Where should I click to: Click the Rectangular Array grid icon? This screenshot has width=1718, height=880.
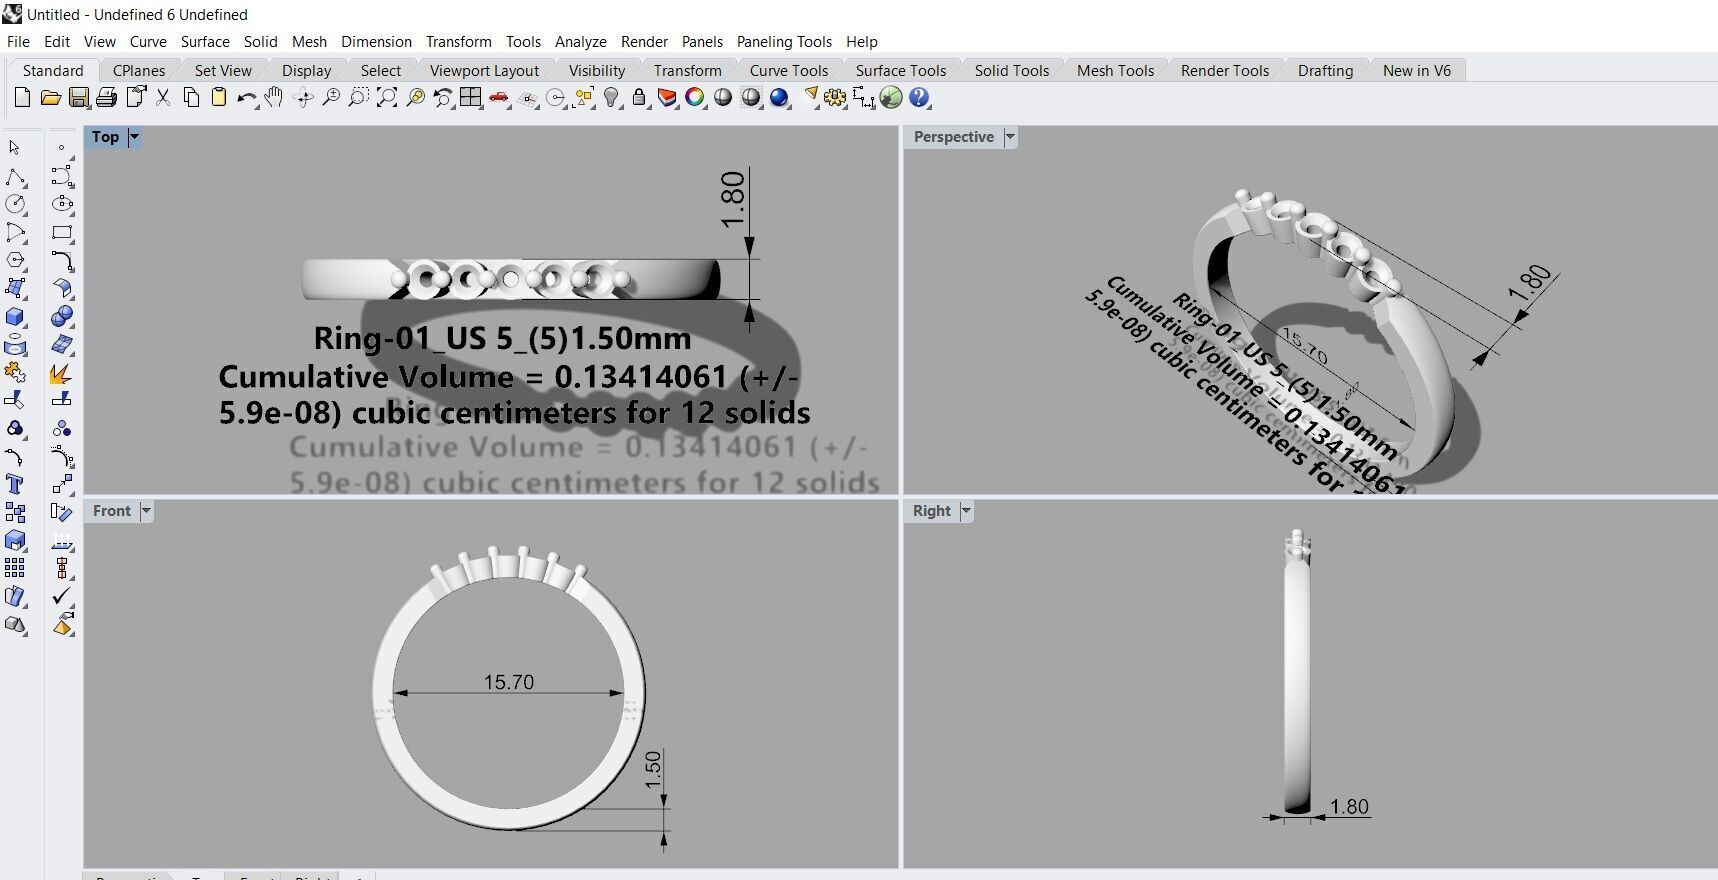pyautogui.click(x=15, y=568)
